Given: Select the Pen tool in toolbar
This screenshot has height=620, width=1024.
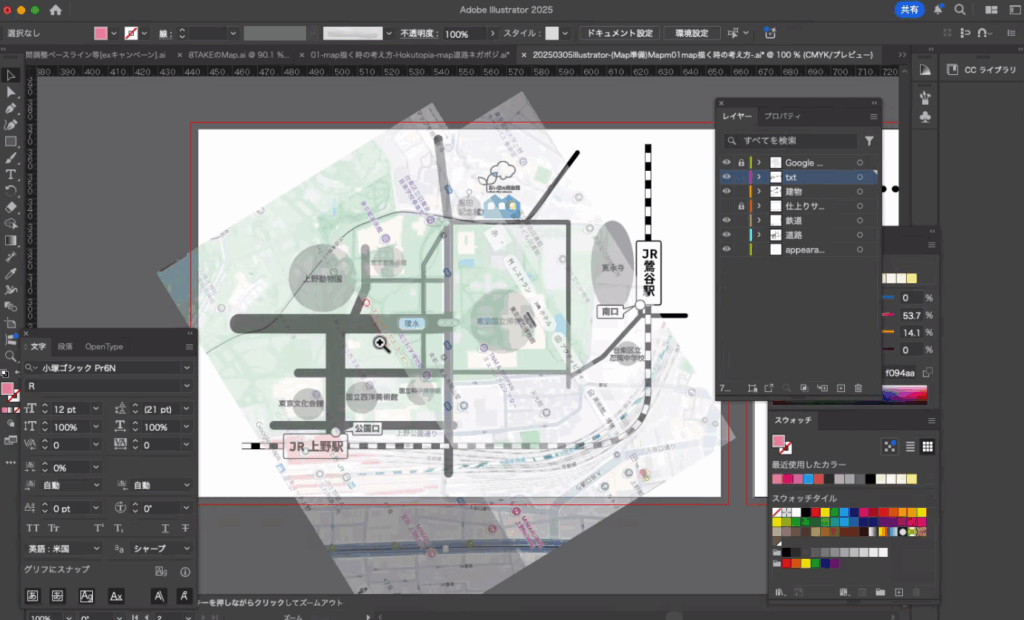Looking at the screenshot, I should 11,108.
